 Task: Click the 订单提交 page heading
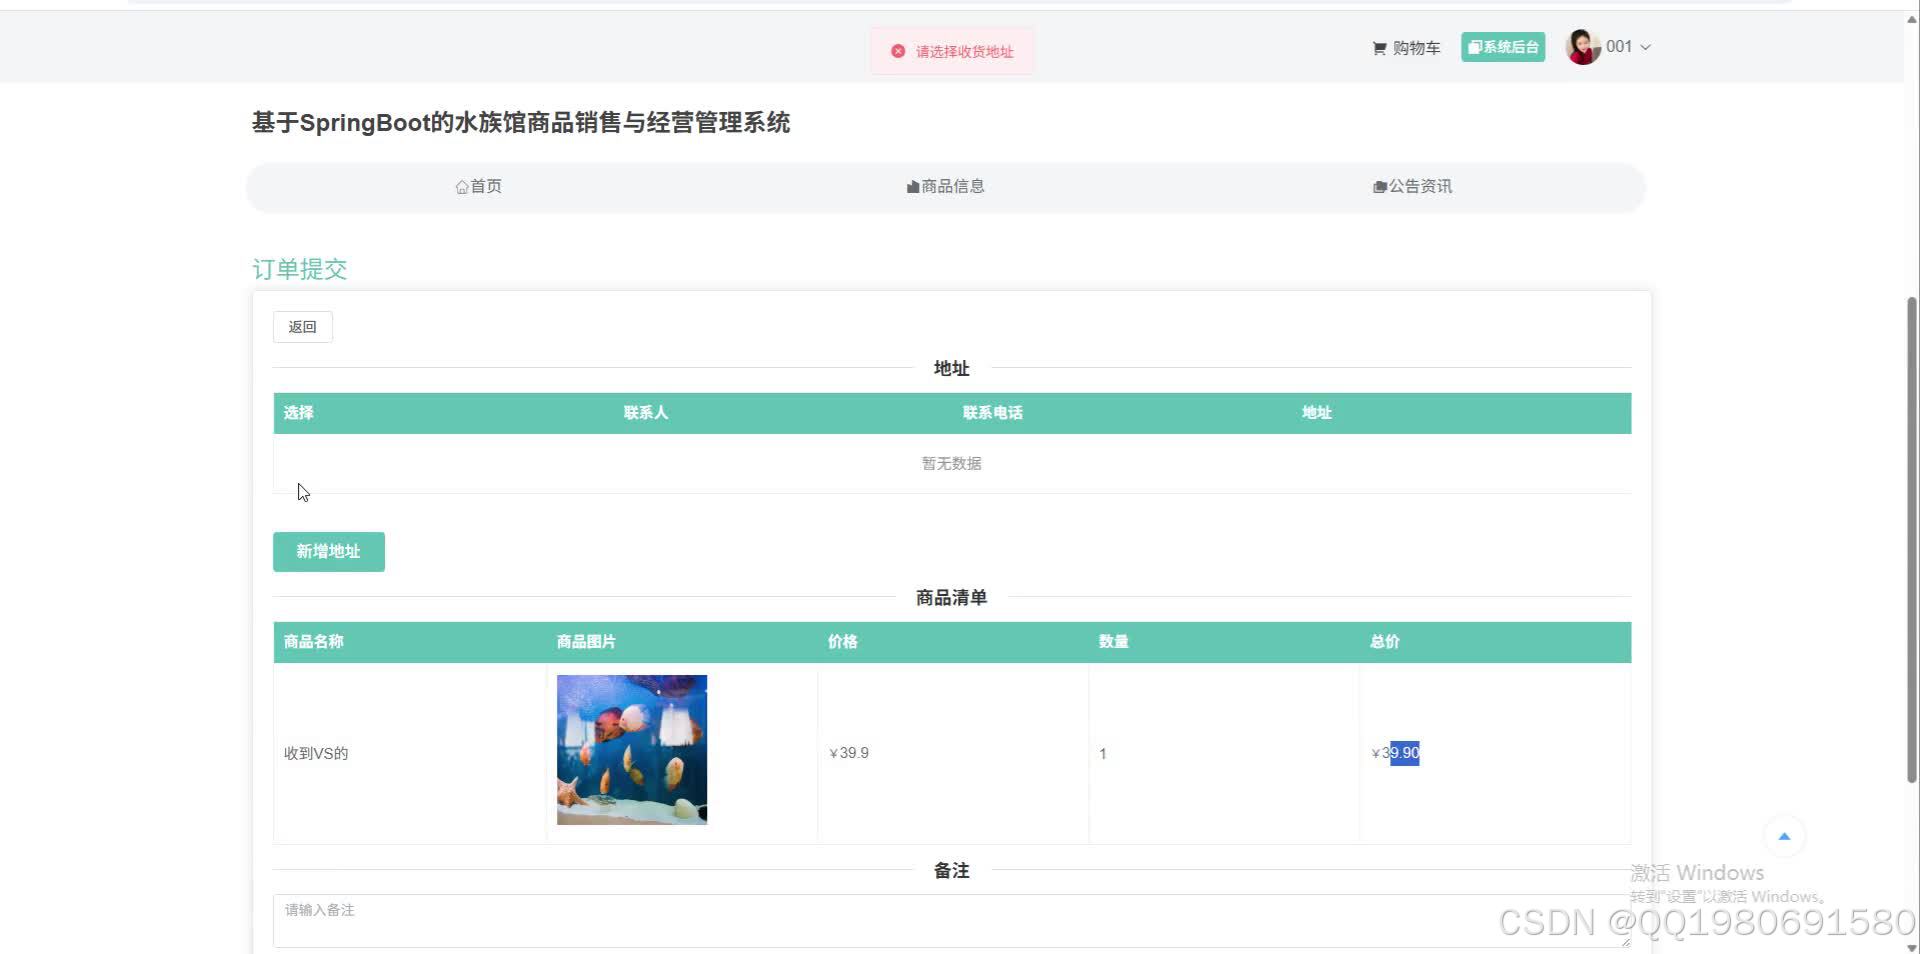pyautogui.click(x=300, y=270)
